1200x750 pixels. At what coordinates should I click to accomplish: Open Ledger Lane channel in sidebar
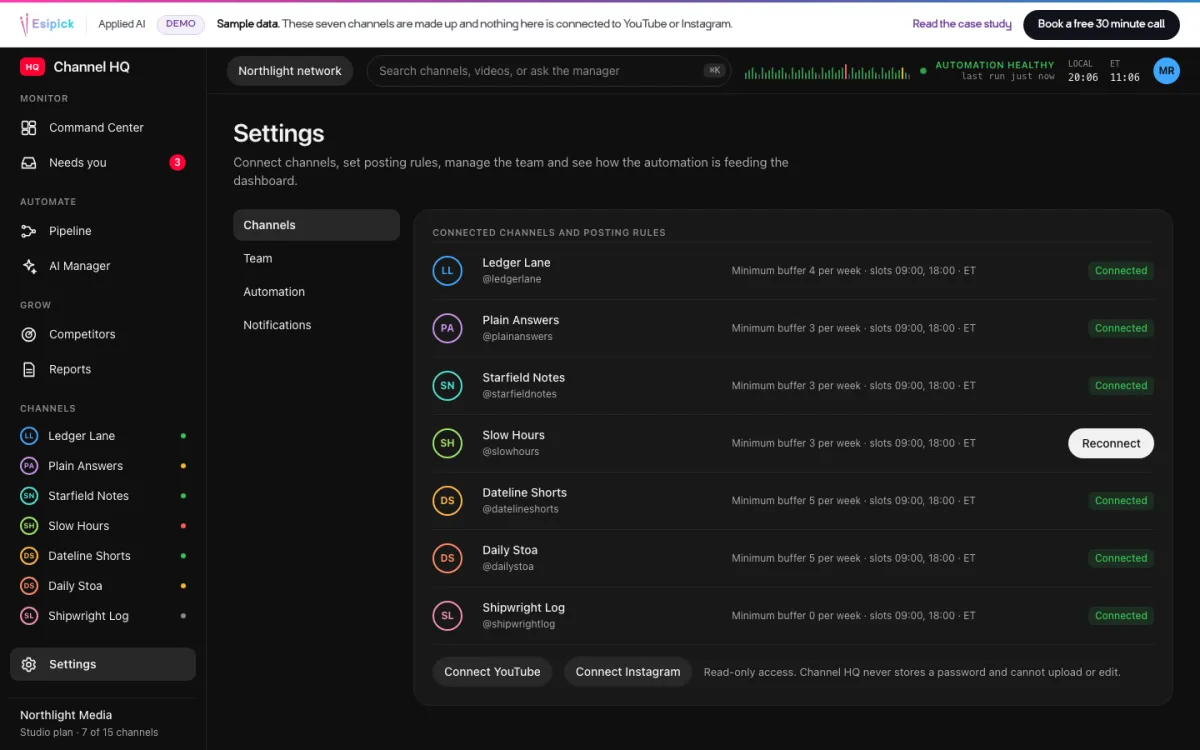(103, 436)
